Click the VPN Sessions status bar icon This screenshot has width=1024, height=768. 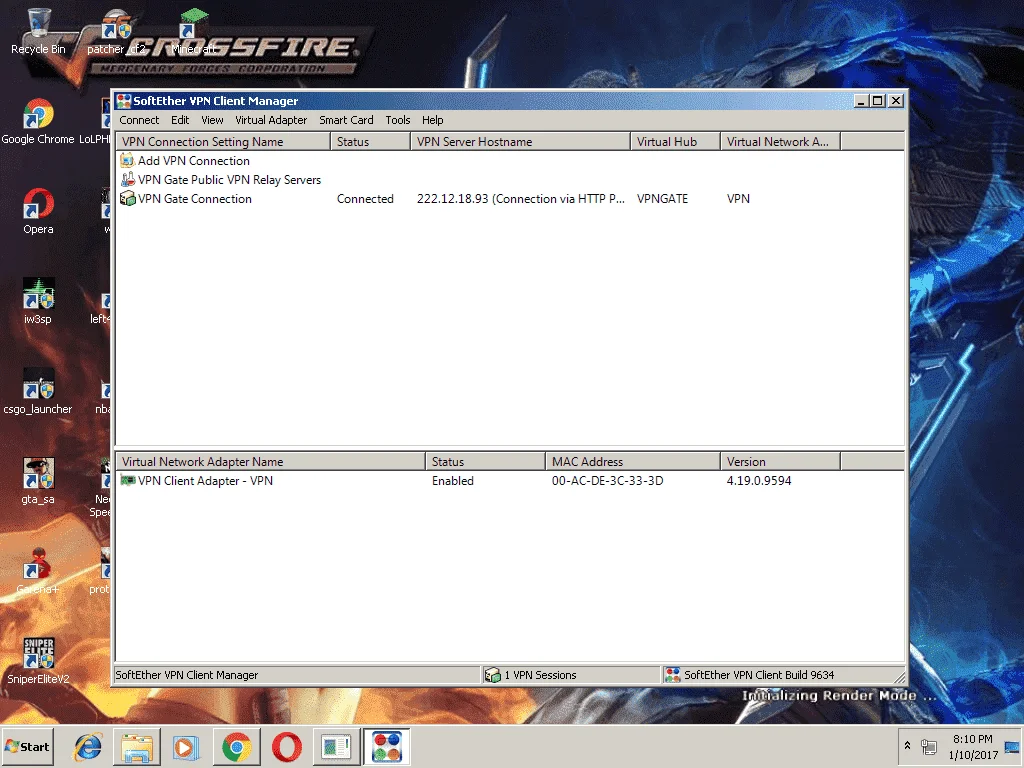click(492, 675)
